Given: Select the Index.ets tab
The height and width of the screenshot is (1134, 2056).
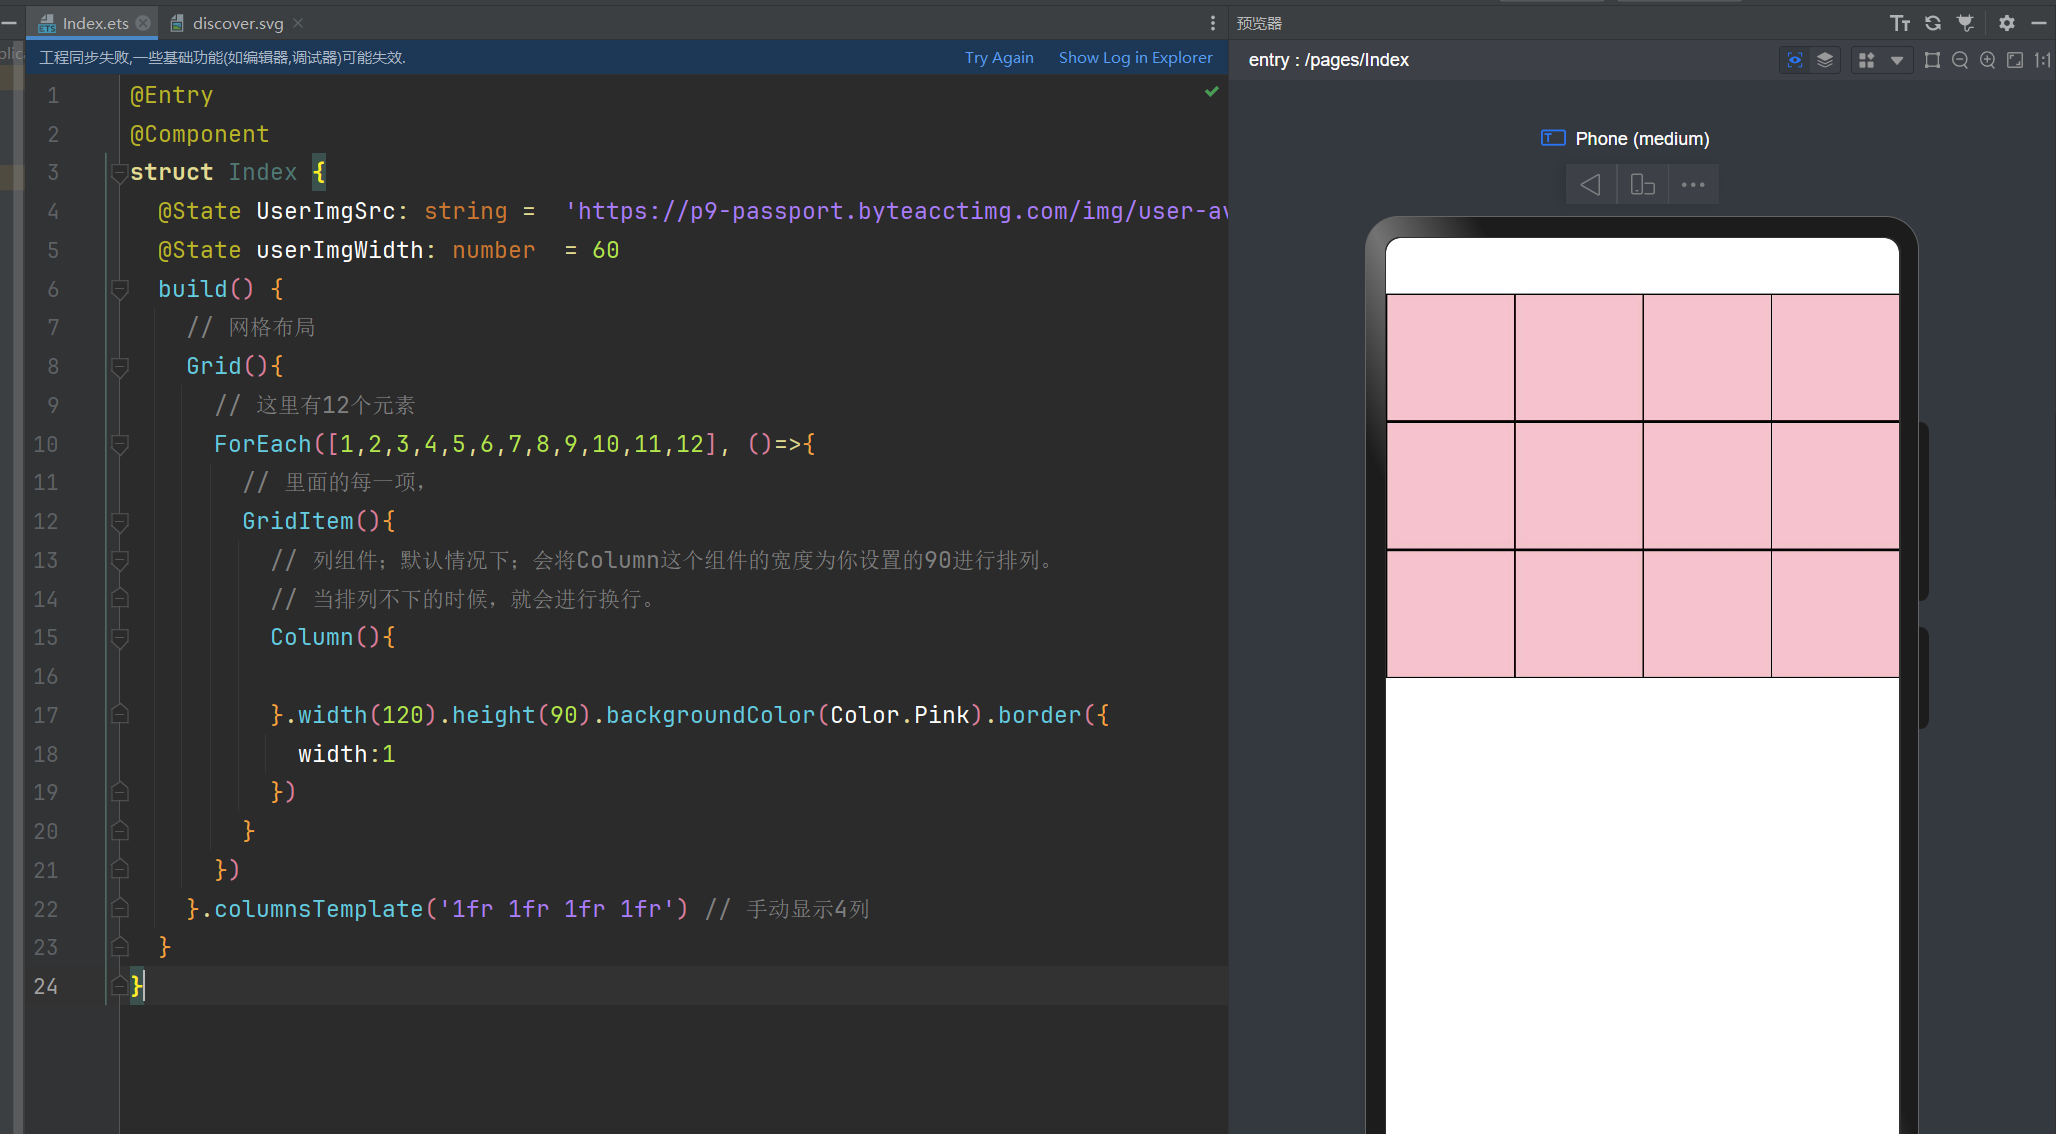Looking at the screenshot, I should (x=94, y=23).
